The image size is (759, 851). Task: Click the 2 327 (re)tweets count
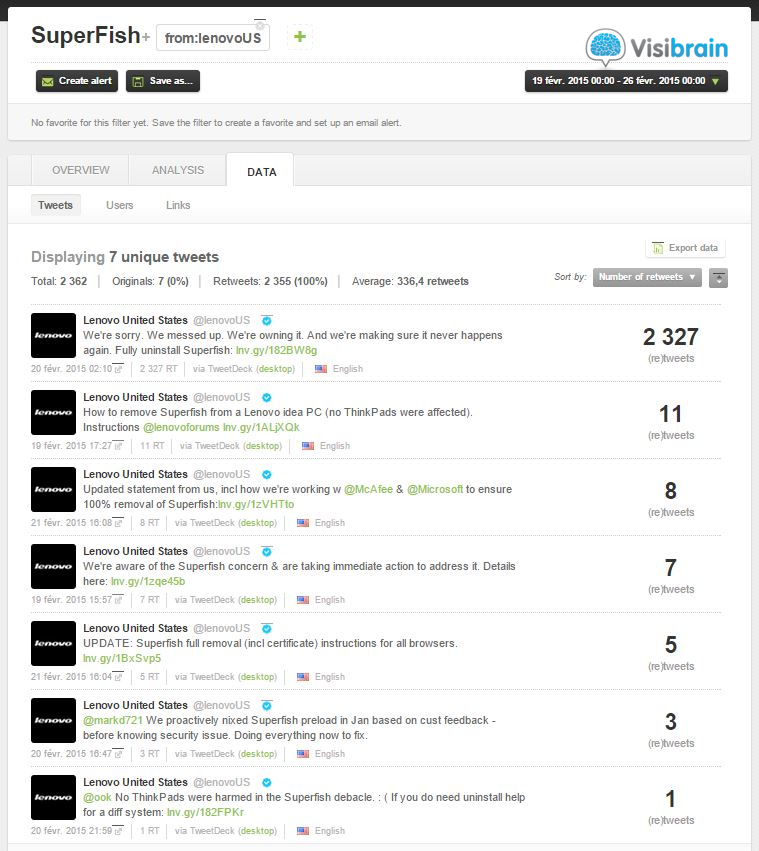(x=671, y=344)
